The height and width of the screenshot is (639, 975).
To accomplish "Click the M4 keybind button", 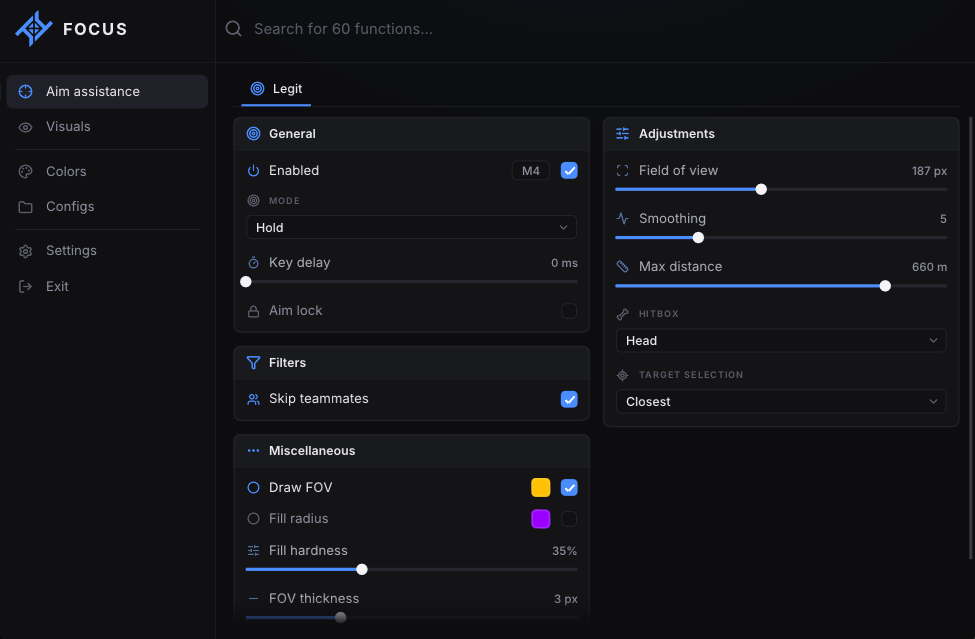I will pos(530,170).
